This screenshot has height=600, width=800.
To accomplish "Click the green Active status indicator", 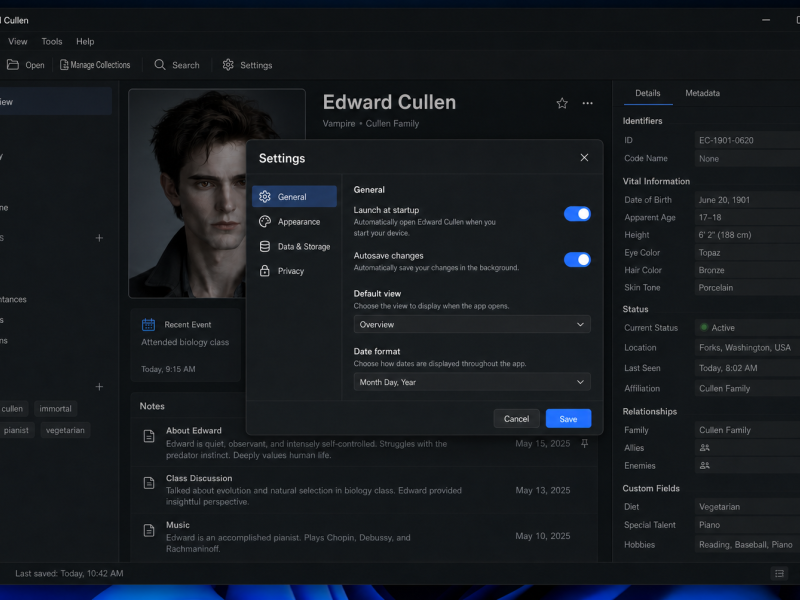I will 704,327.
